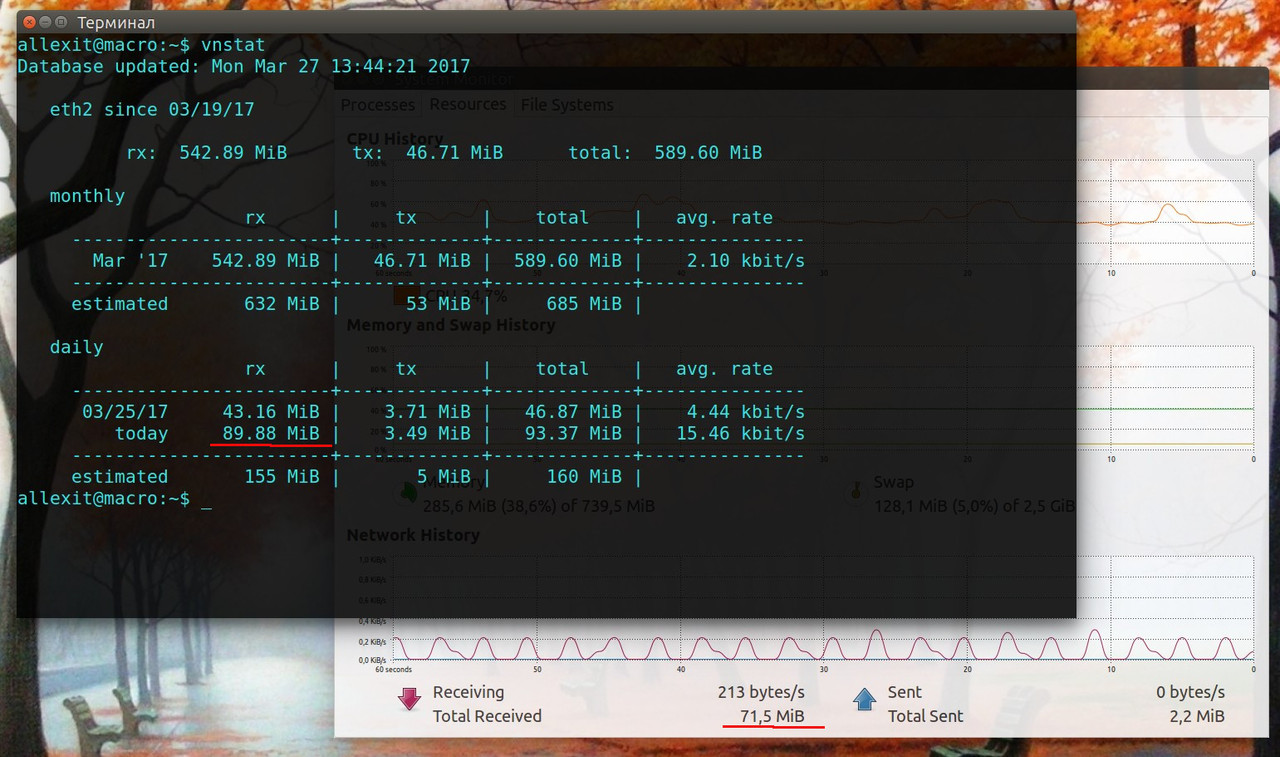Click the 'Total Sent' label
The image size is (1280, 757).
coord(925,716)
